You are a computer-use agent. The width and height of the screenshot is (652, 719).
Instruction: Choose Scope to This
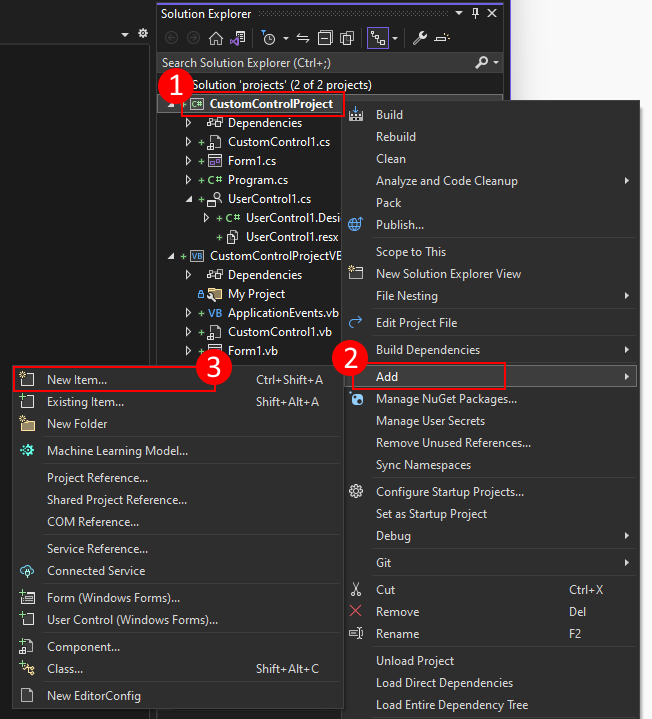[411, 252]
